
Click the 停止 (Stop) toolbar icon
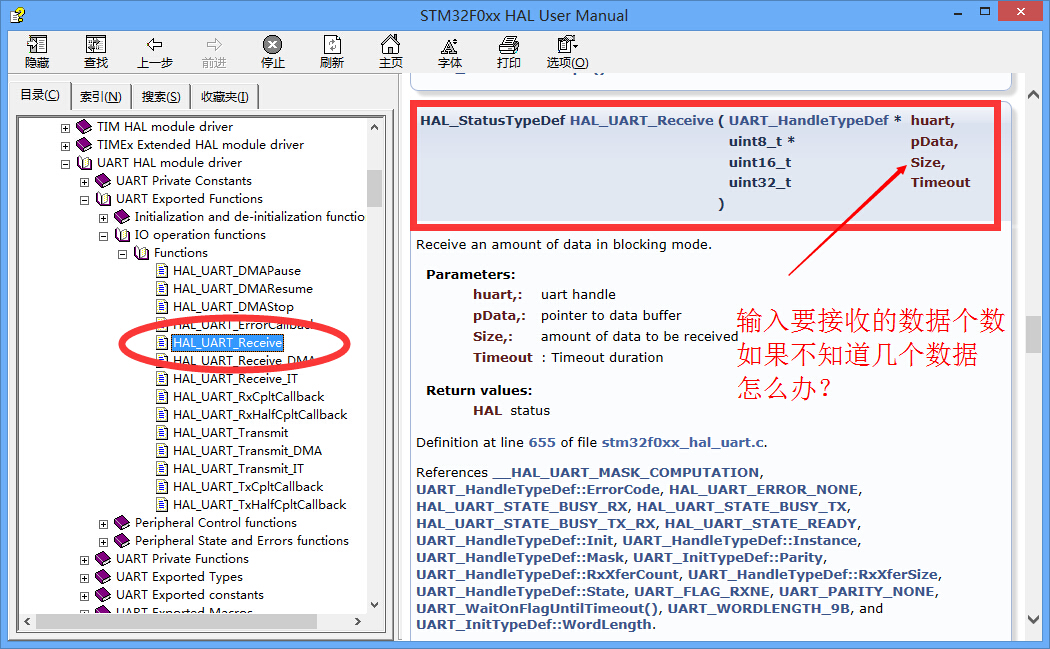[272, 45]
